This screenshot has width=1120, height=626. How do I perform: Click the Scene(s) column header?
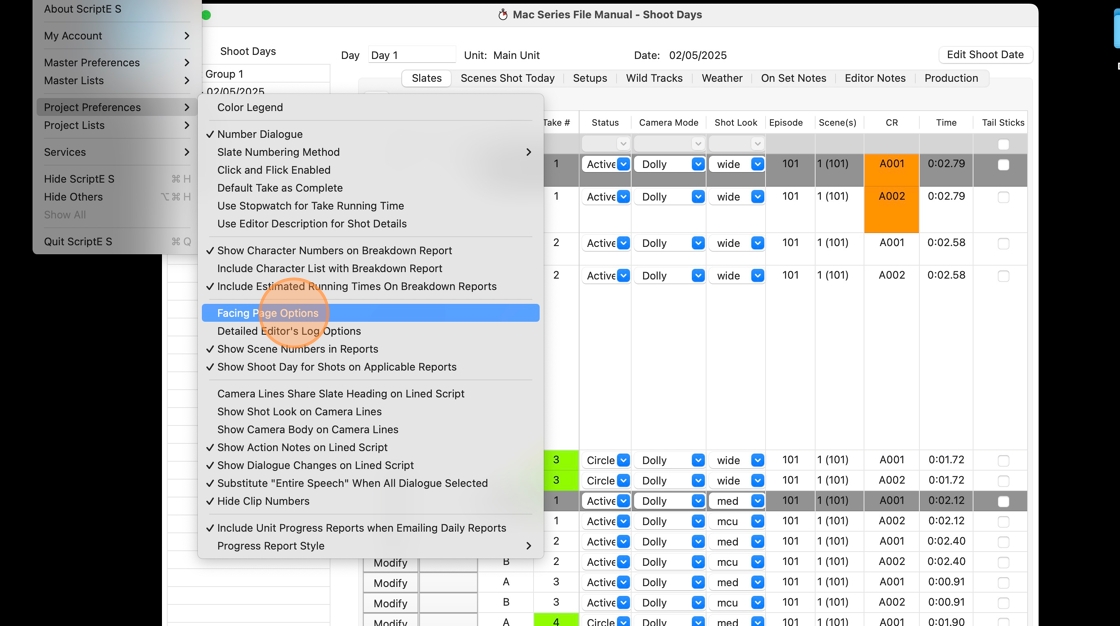click(837, 122)
